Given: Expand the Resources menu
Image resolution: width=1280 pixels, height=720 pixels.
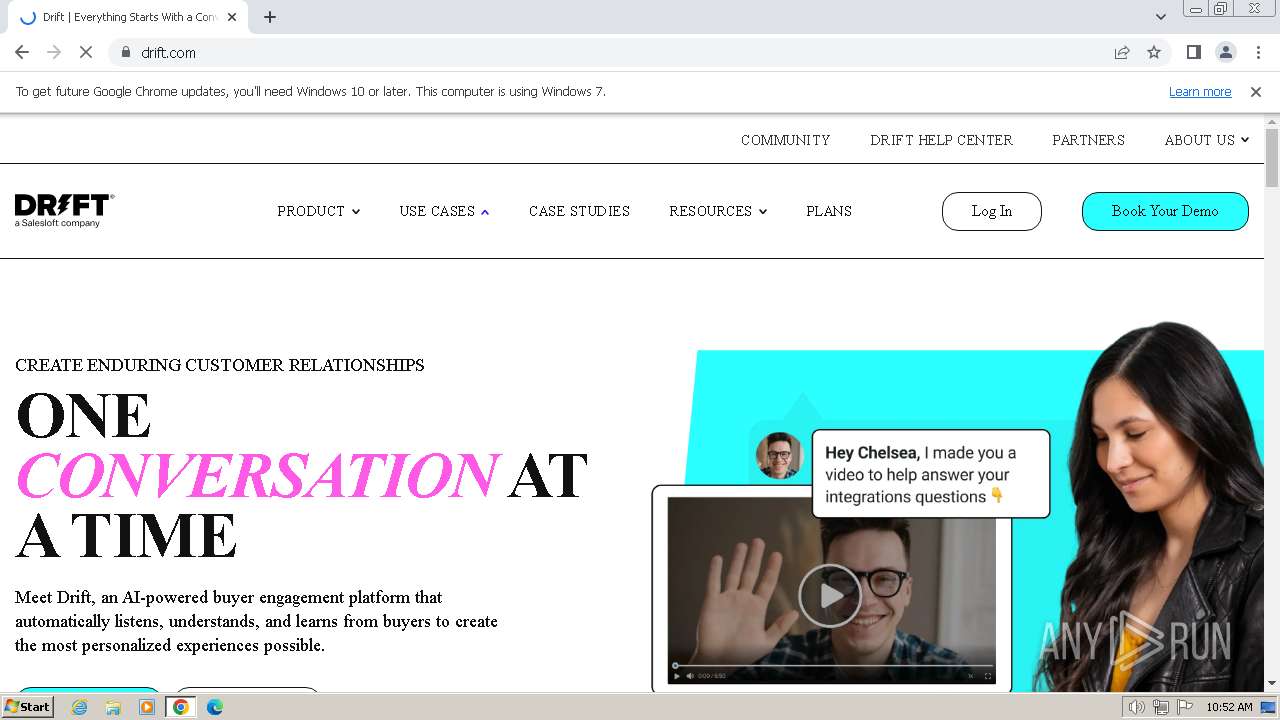Looking at the screenshot, I should pos(718,211).
